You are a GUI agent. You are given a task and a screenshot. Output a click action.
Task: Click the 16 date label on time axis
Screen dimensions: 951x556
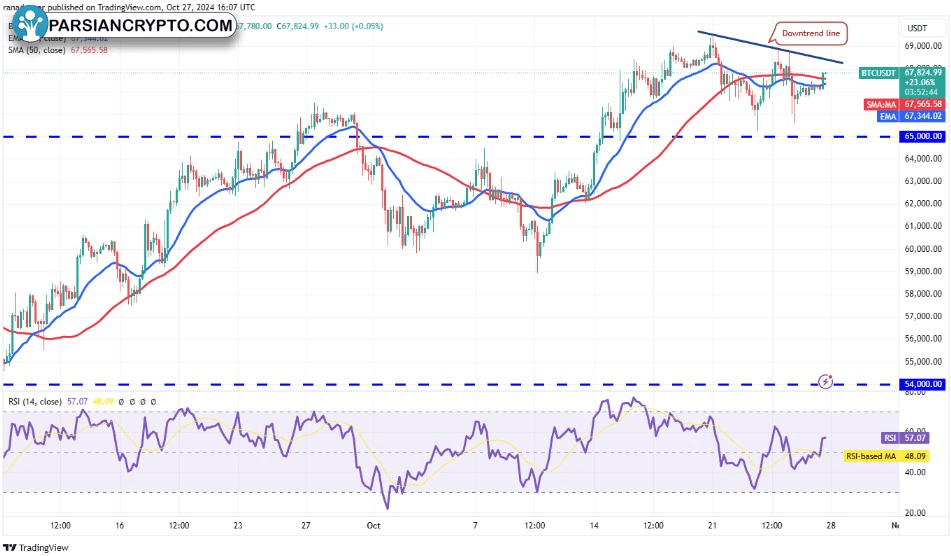[119, 526]
